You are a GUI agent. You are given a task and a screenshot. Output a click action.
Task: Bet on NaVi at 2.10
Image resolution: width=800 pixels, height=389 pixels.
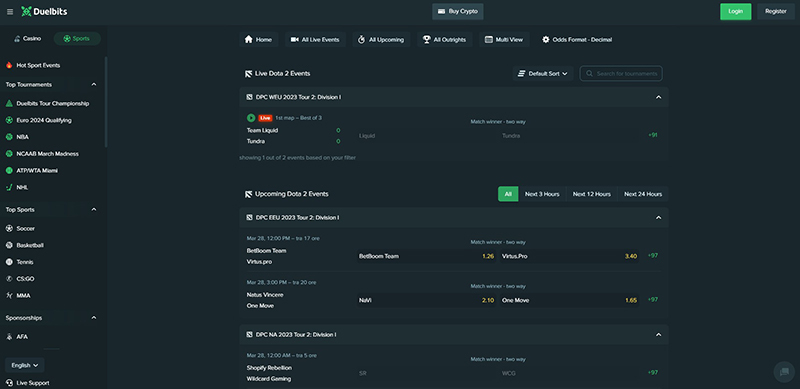click(x=427, y=300)
